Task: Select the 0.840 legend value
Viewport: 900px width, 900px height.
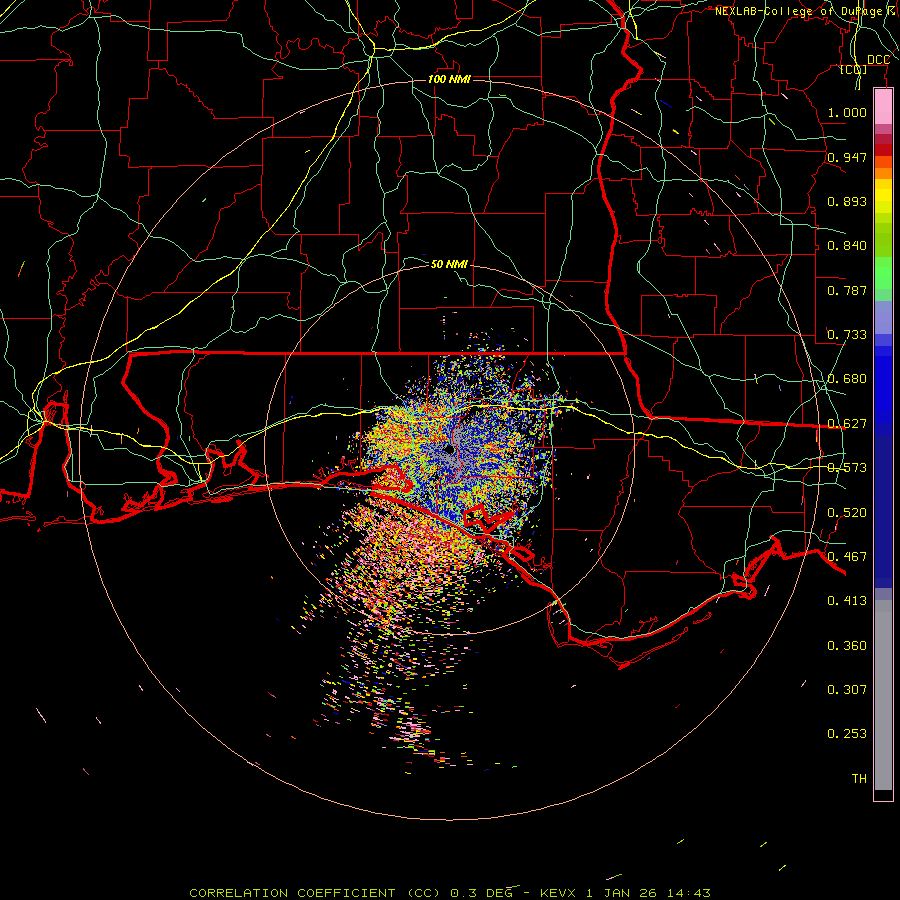Action: point(847,246)
